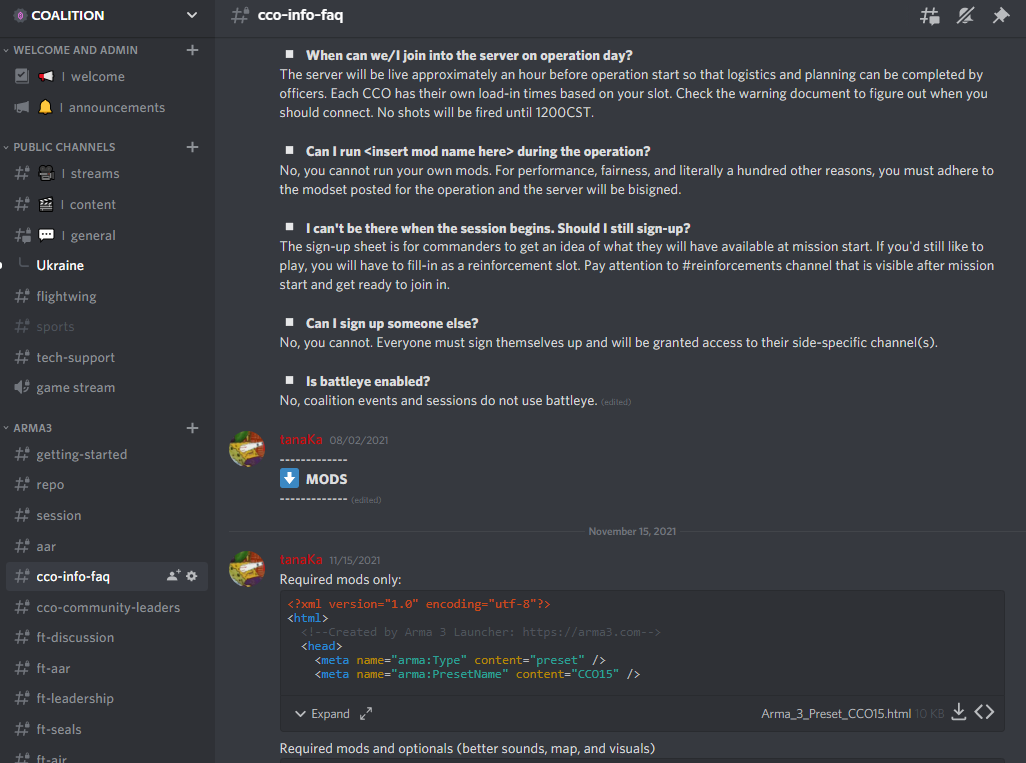Go to the announcements channel
Screen dimensions: 1026x763
pos(117,107)
